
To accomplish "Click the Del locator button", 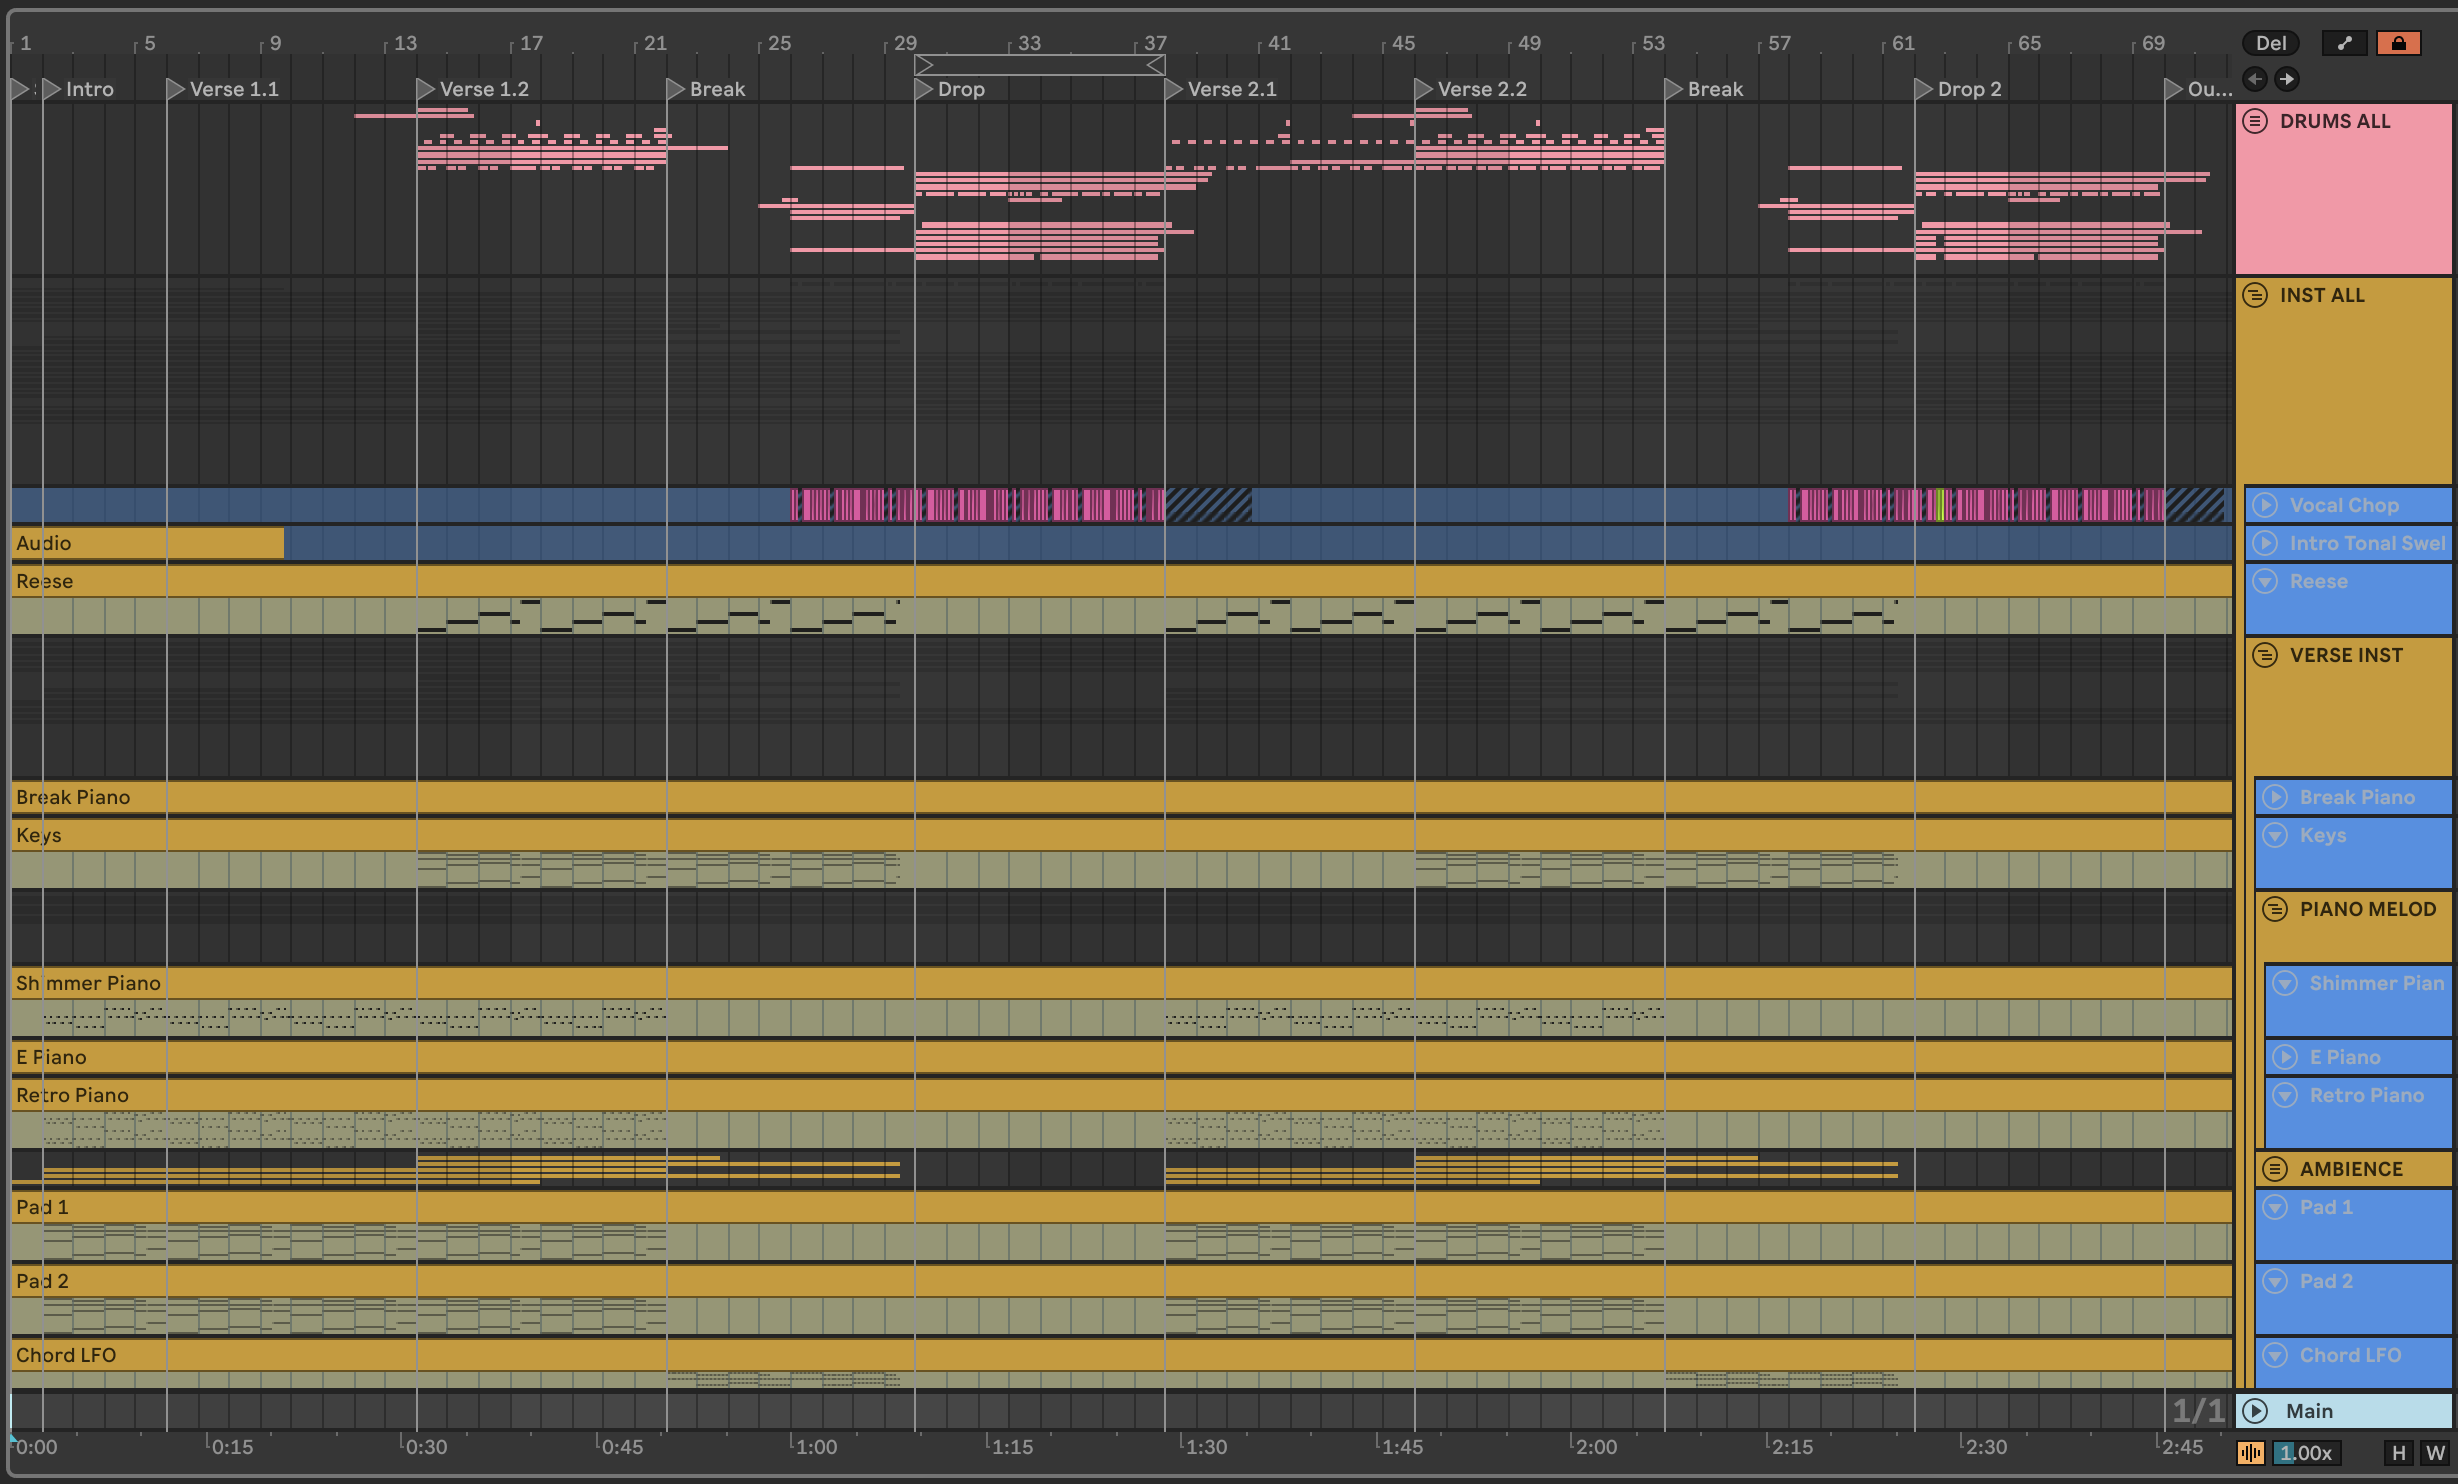I will 2270,43.
